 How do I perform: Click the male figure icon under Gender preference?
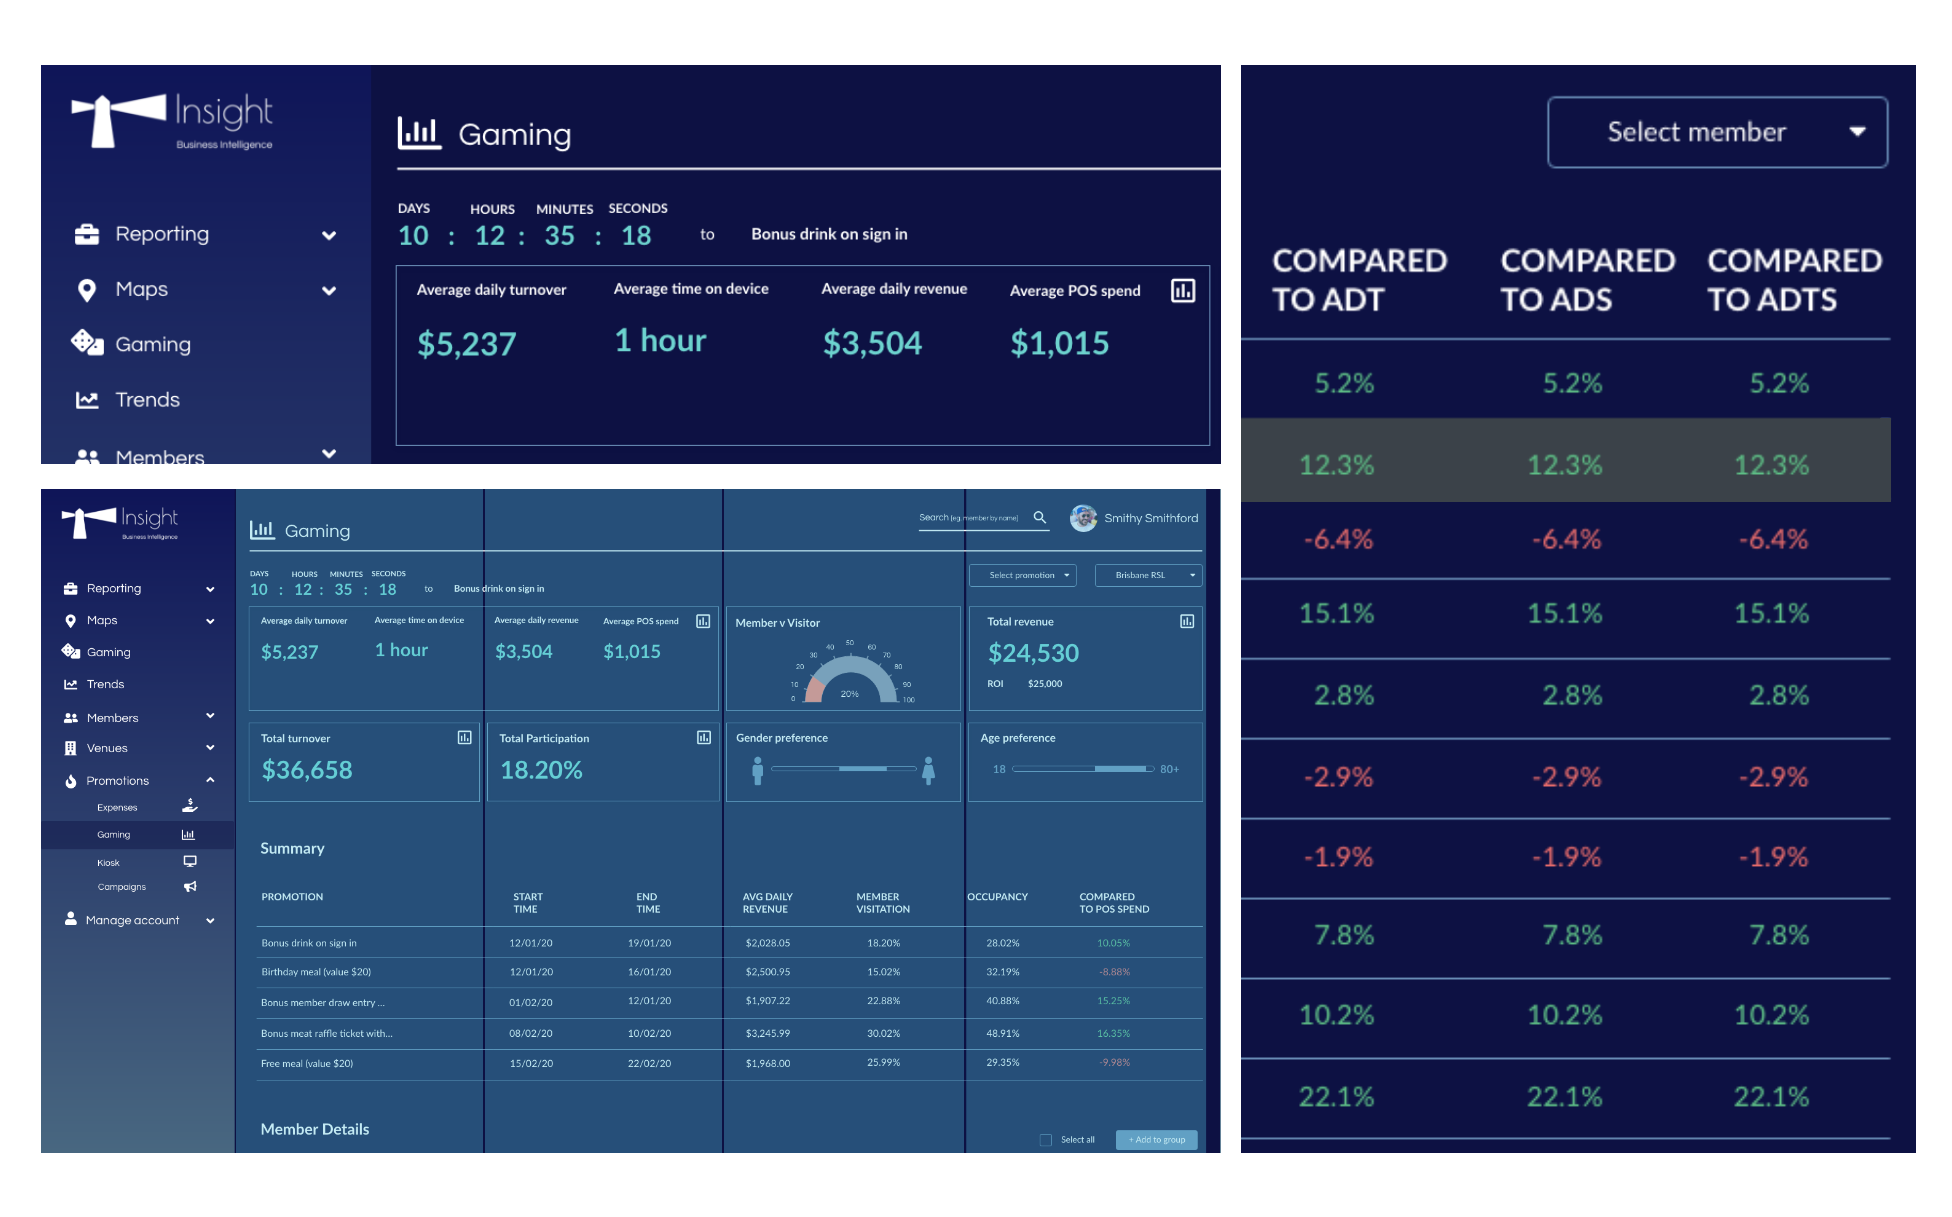click(758, 770)
